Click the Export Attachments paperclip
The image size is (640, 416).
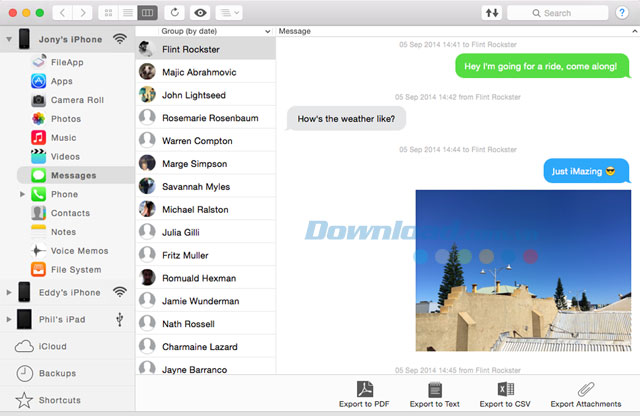click(x=586, y=389)
